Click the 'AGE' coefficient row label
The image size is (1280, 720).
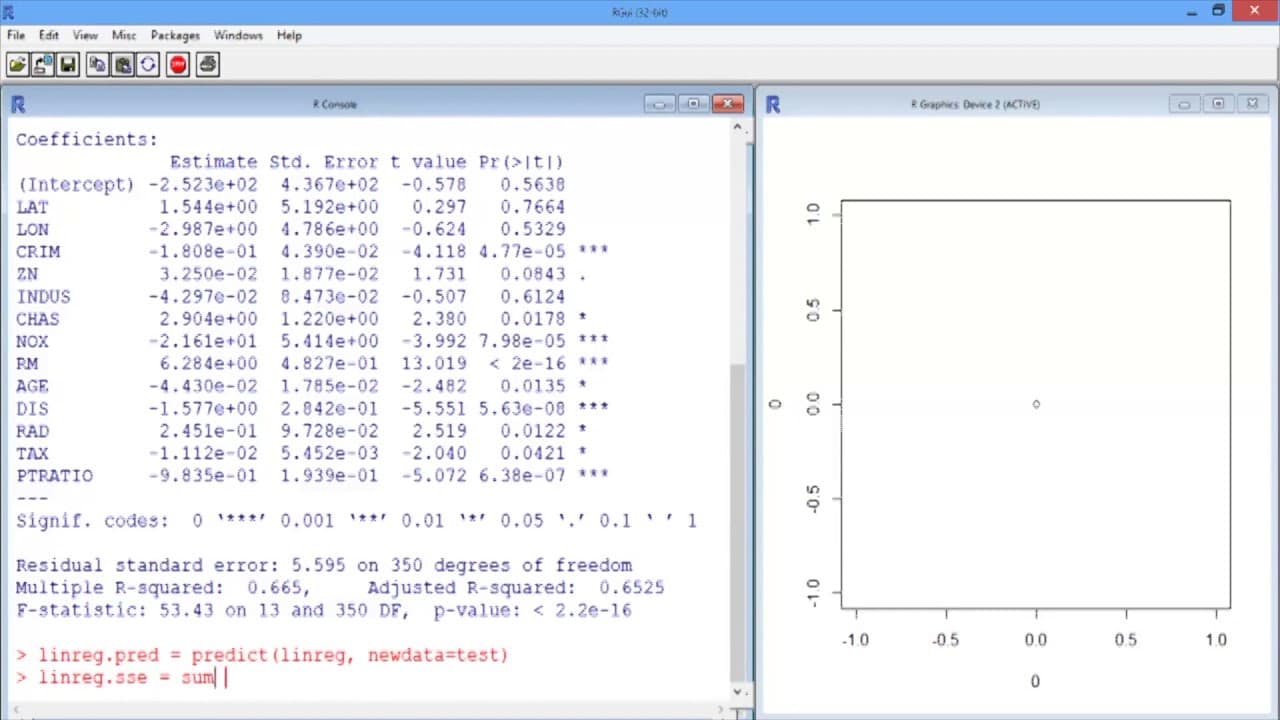[x=32, y=386]
